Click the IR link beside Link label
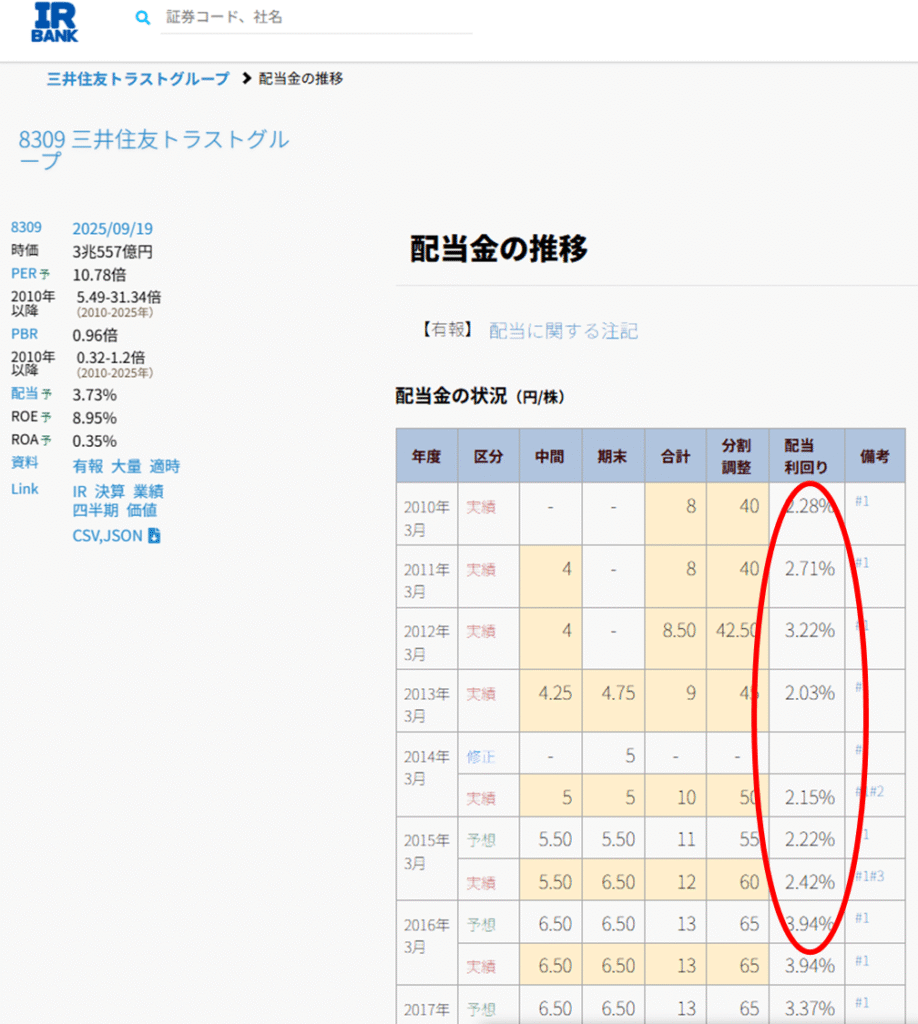Viewport: 918px width, 1024px height. click(x=80, y=492)
